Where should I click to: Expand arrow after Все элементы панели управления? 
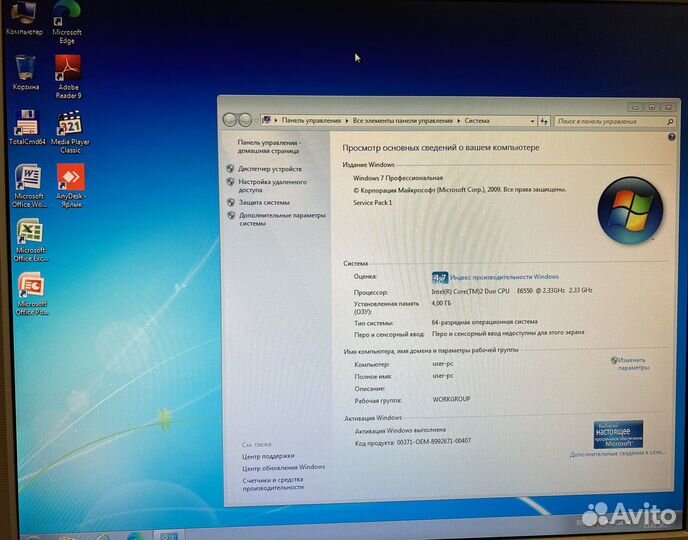[459, 120]
